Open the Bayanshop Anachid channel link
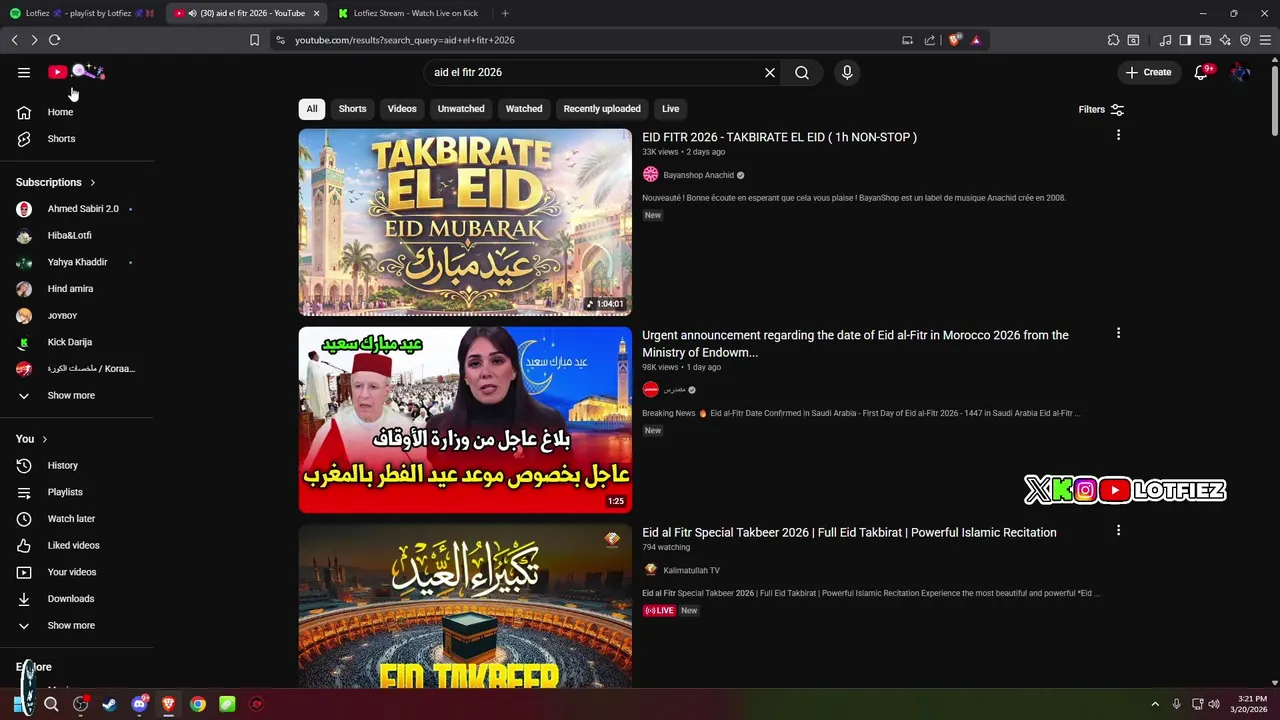The image size is (1280, 720). [698, 175]
